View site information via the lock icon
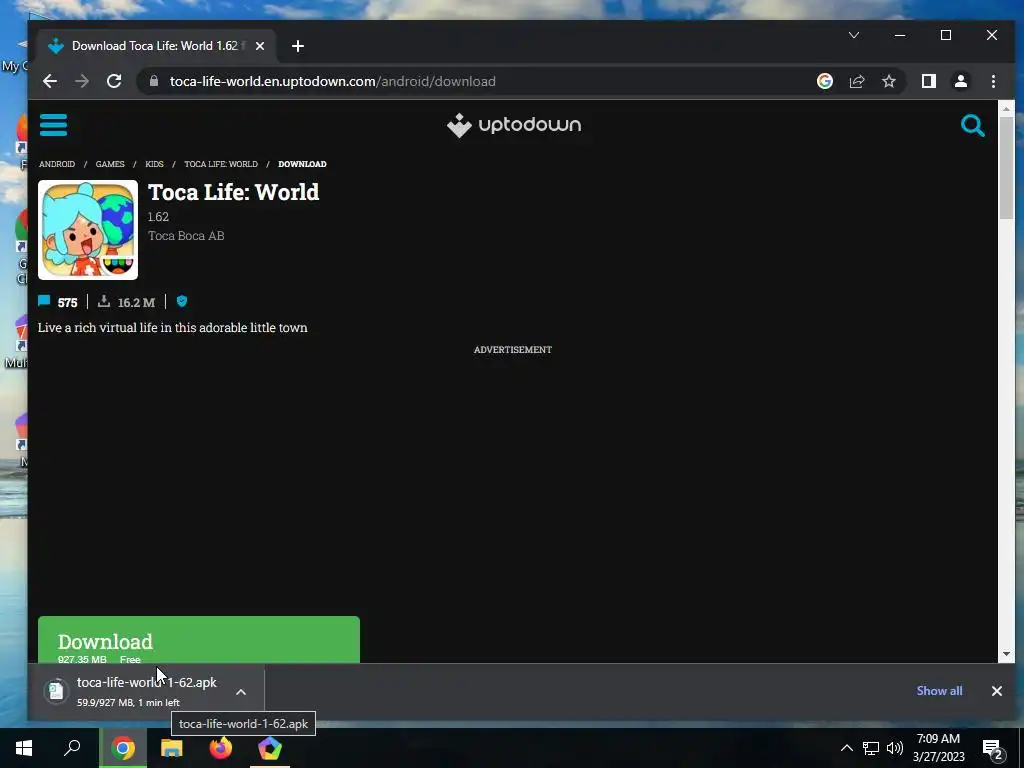Image resolution: width=1024 pixels, height=768 pixels. (153, 81)
